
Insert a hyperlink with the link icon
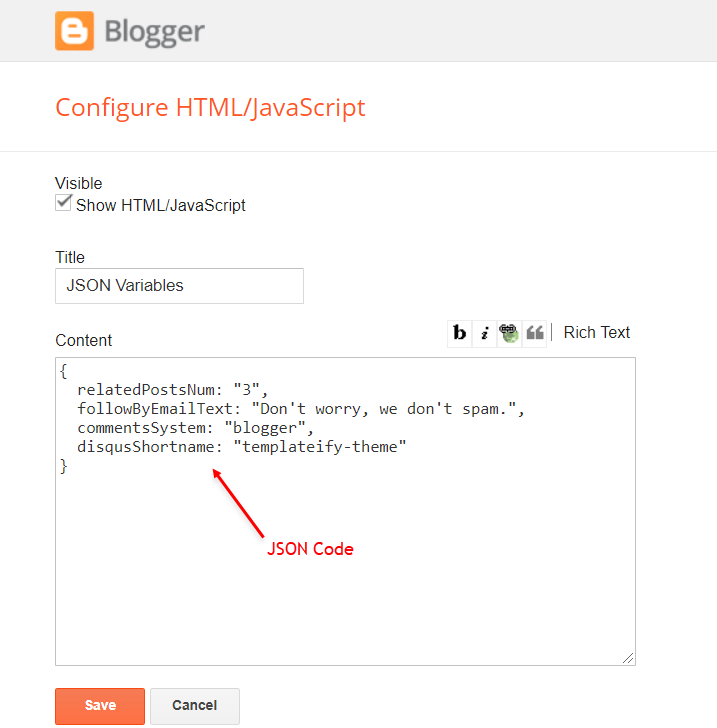tap(509, 333)
